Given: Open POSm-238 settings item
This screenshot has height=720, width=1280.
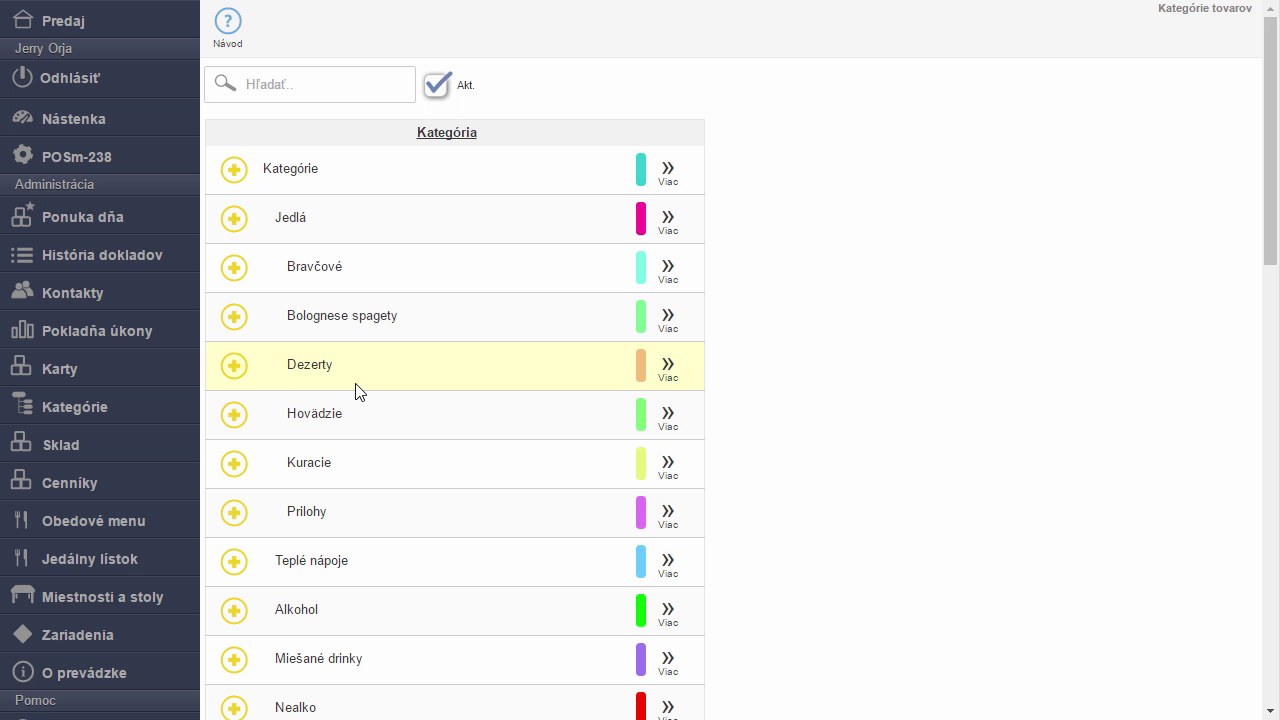Looking at the screenshot, I should [x=100, y=156].
